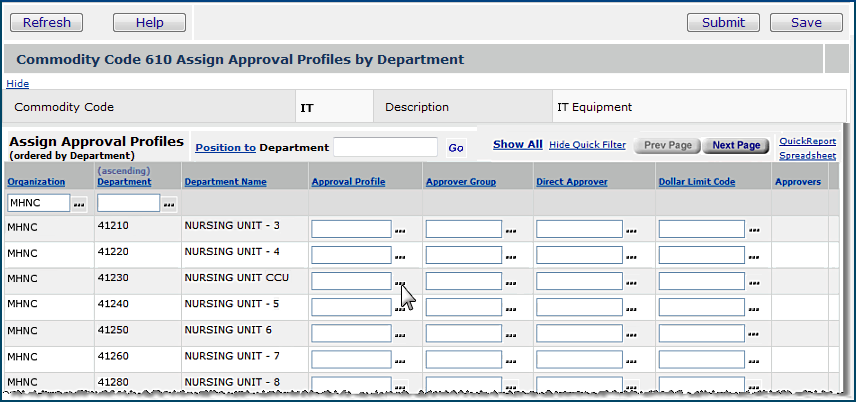Click Department filter lookup ellipsis icon
Screen dimensions: 856x402
[x=169, y=204]
